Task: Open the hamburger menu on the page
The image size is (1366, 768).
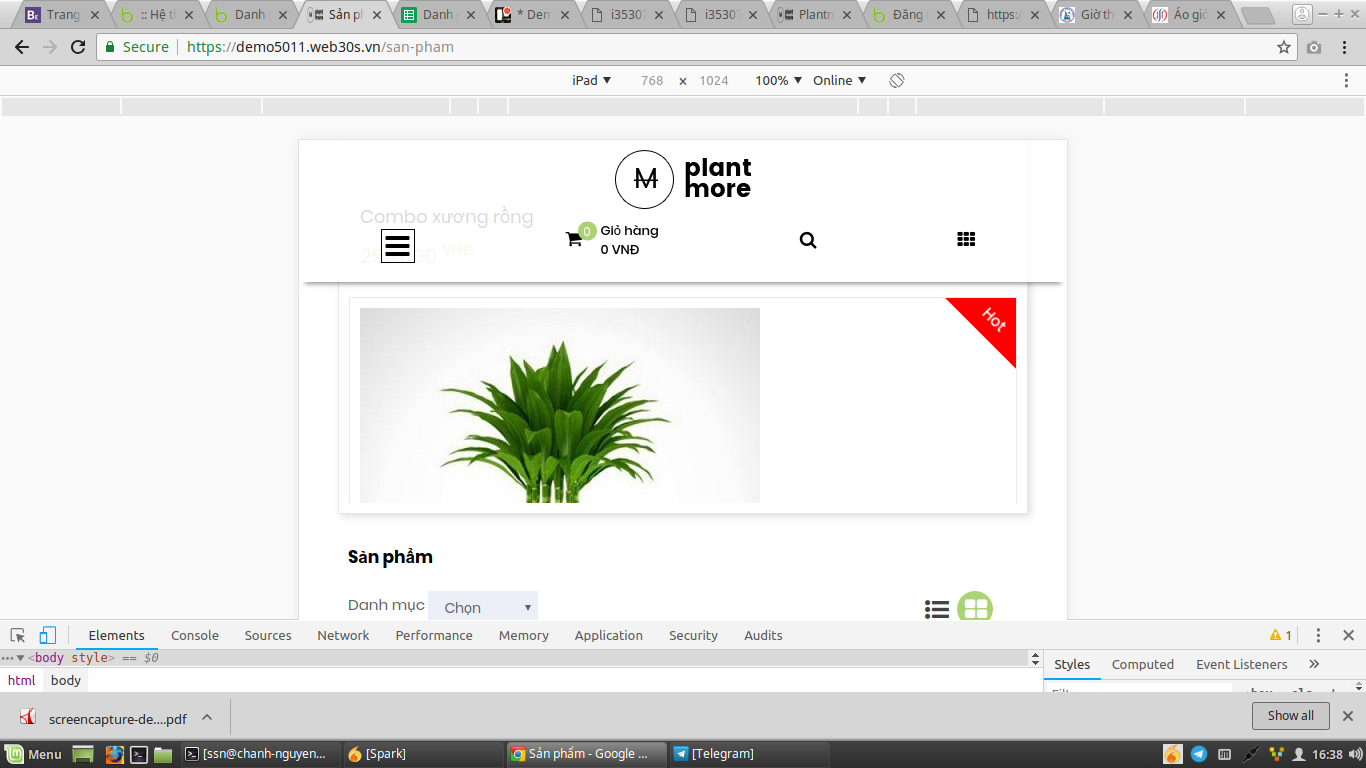Action: pyautogui.click(x=398, y=245)
